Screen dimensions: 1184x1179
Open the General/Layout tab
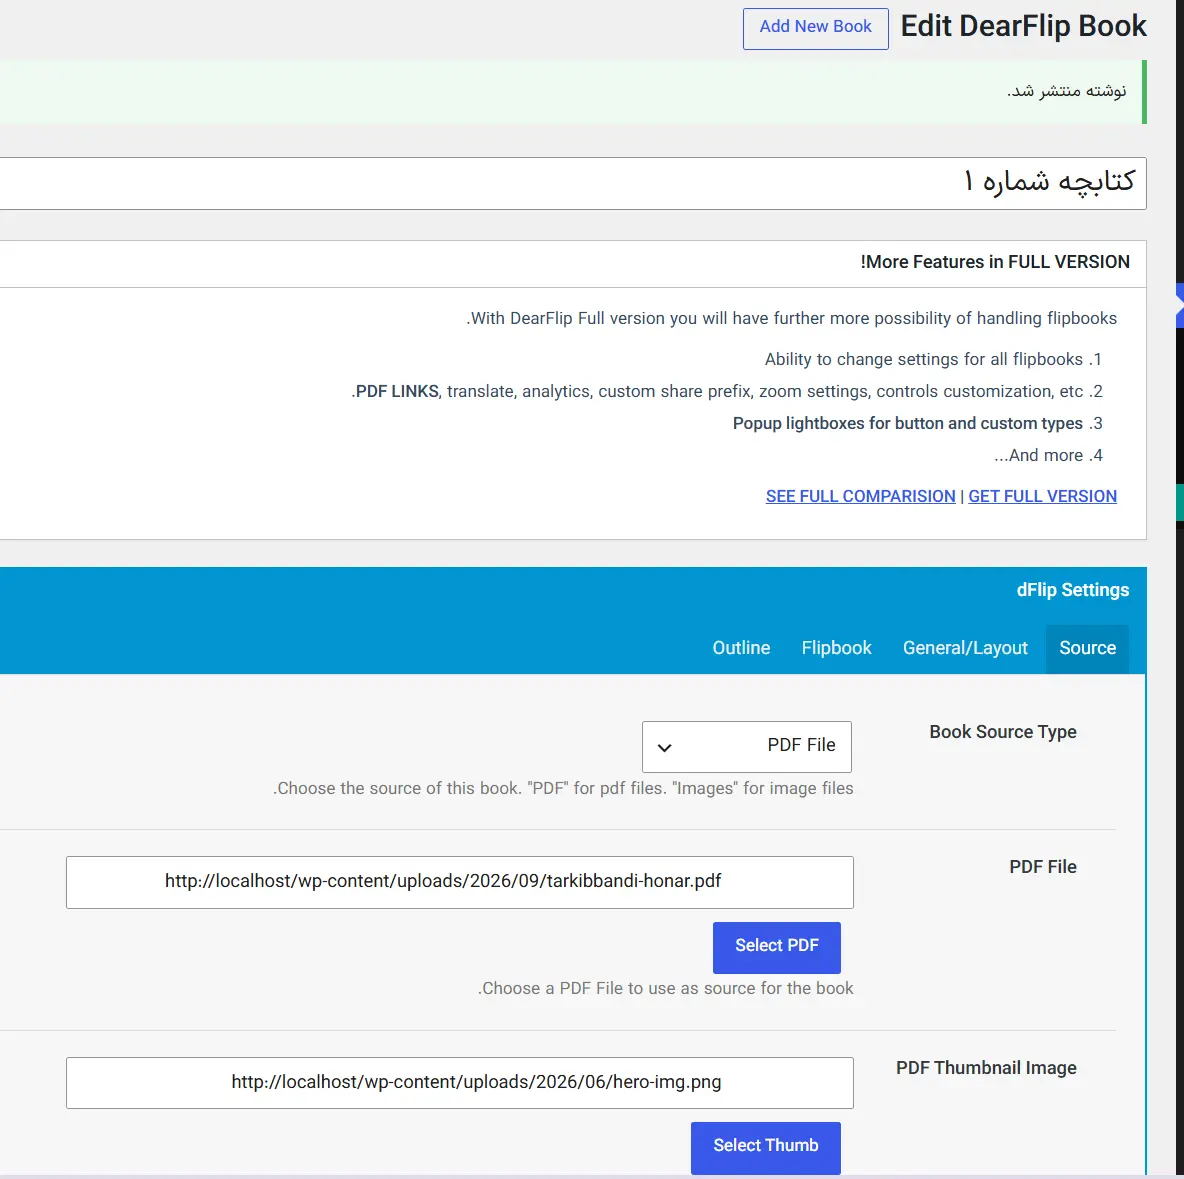click(965, 648)
